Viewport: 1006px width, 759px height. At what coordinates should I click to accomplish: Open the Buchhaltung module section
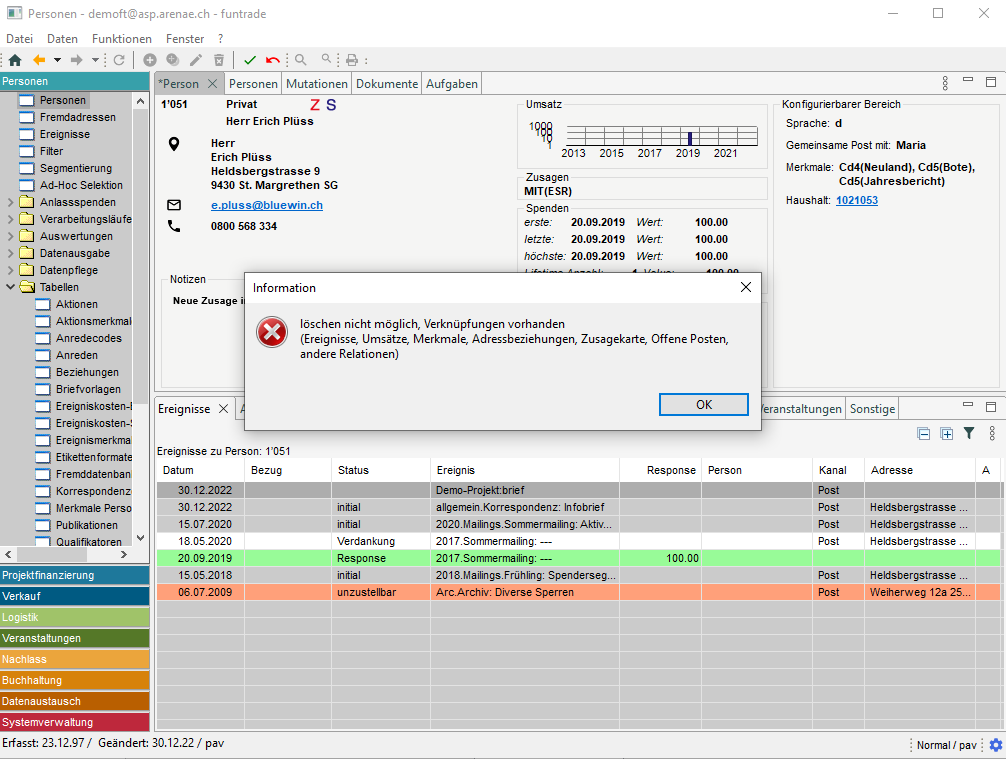click(75, 680)
